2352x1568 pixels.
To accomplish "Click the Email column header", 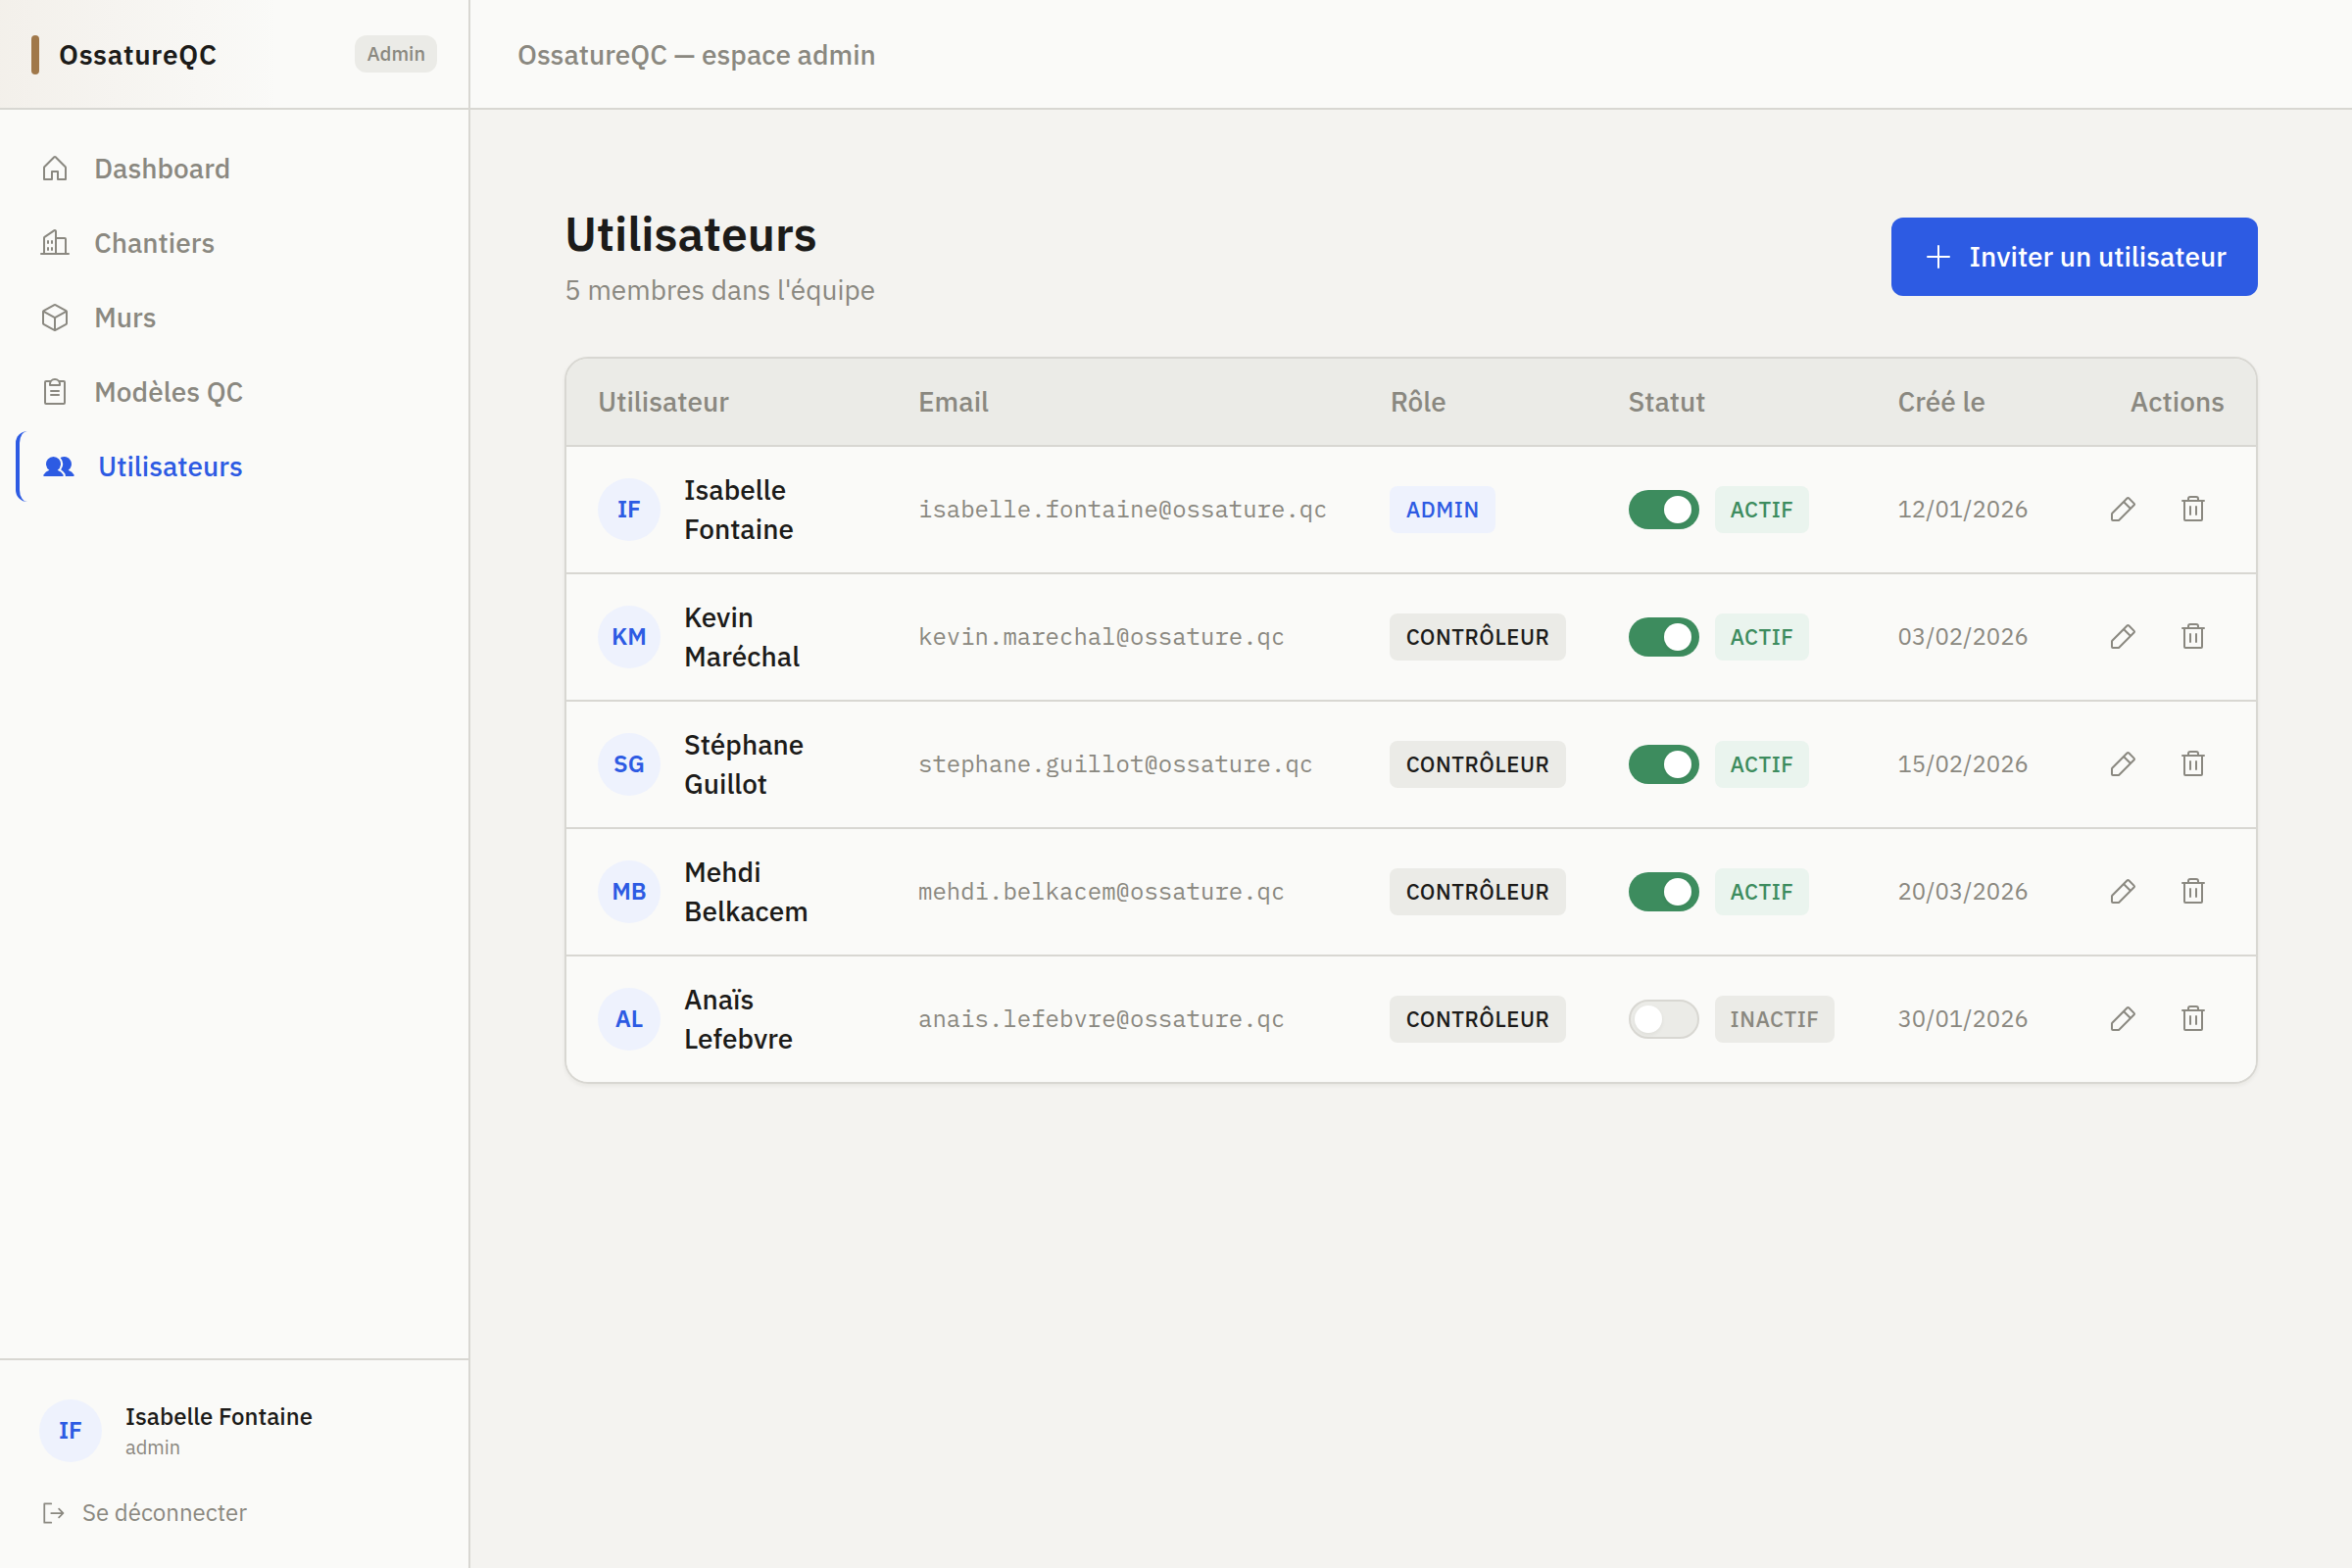I will [953, 401].
